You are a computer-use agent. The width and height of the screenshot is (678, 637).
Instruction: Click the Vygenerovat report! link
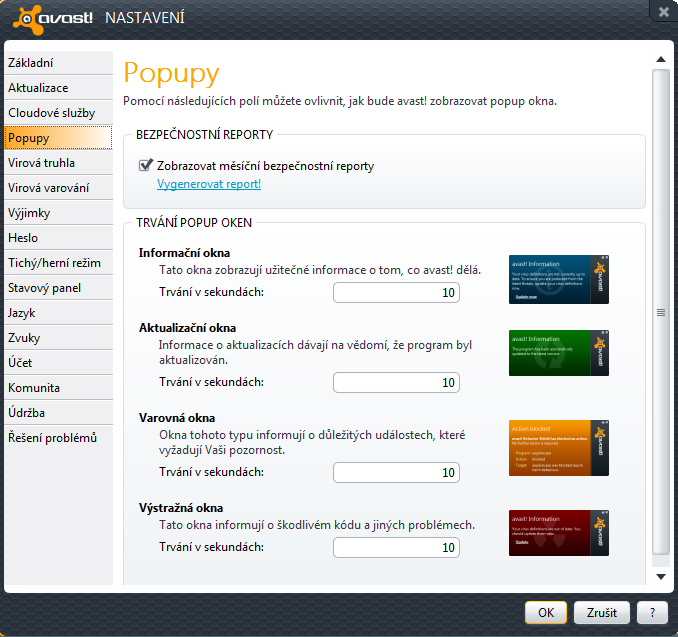coord(209,184)
